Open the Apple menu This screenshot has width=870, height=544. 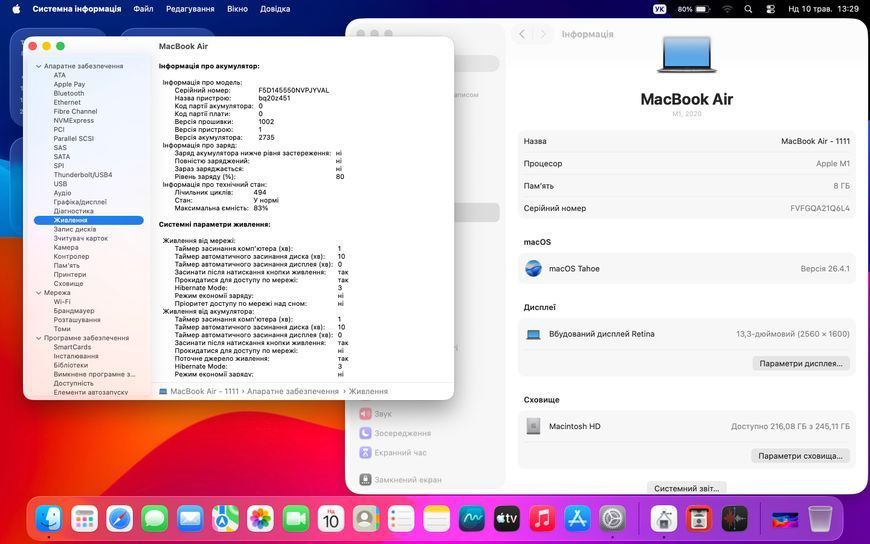(16, 9)
